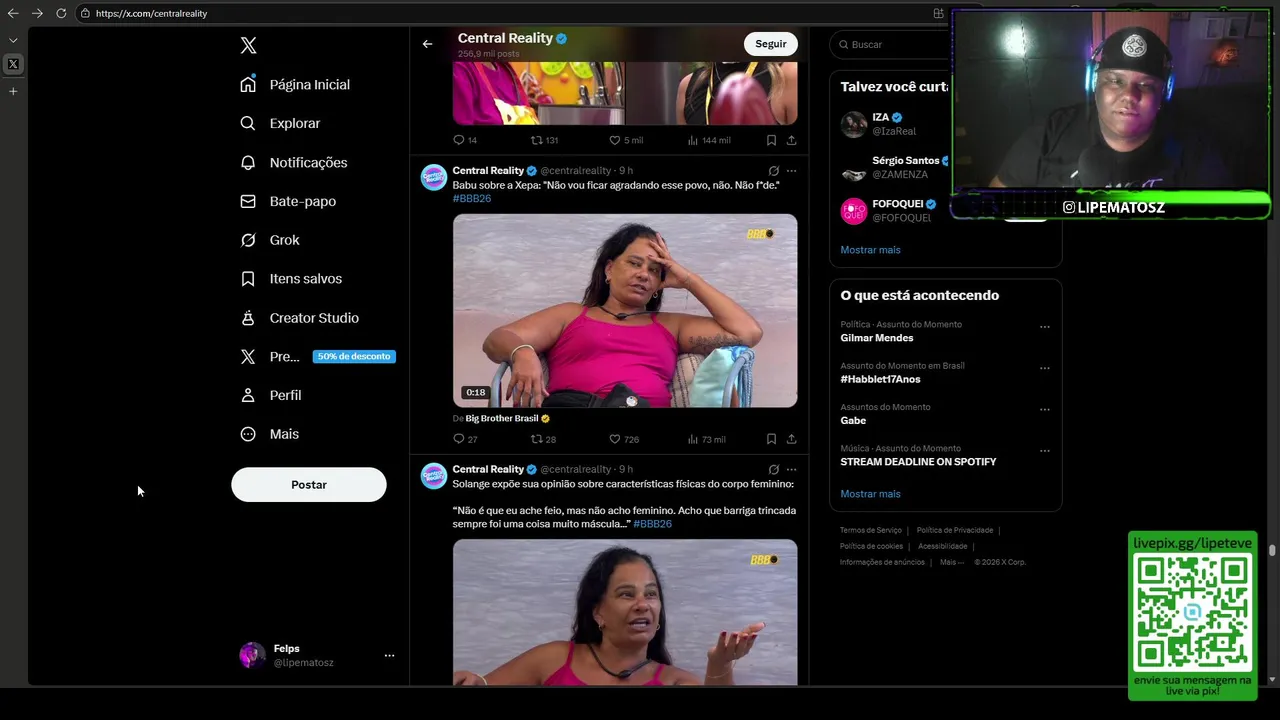Click Mostrar mais under trending topics

coord(870,494)
